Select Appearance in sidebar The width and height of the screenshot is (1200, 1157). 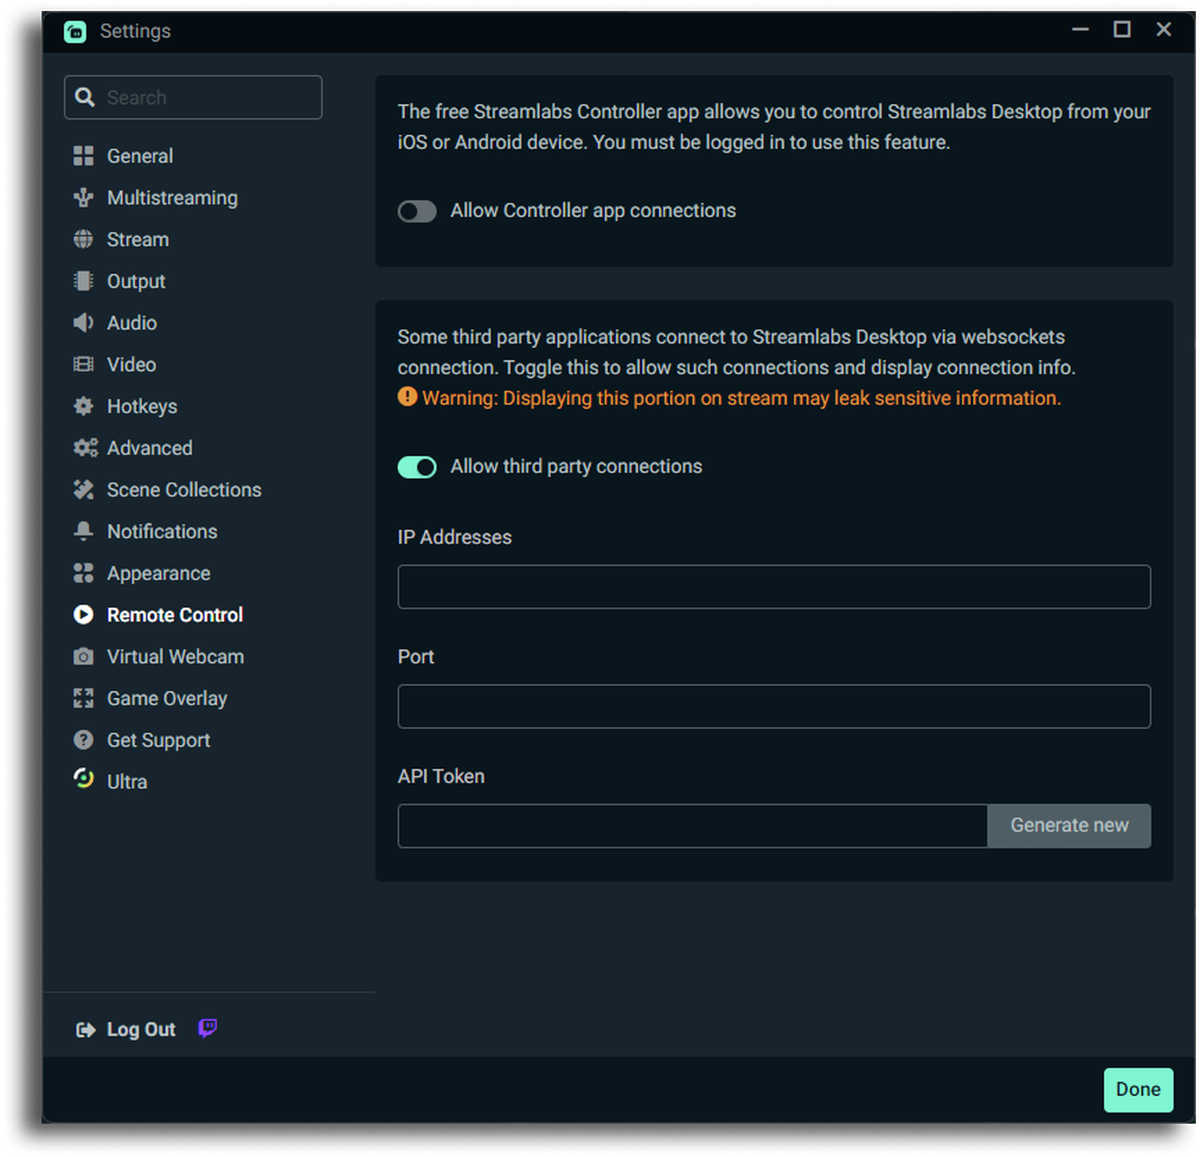click(159, 574)
